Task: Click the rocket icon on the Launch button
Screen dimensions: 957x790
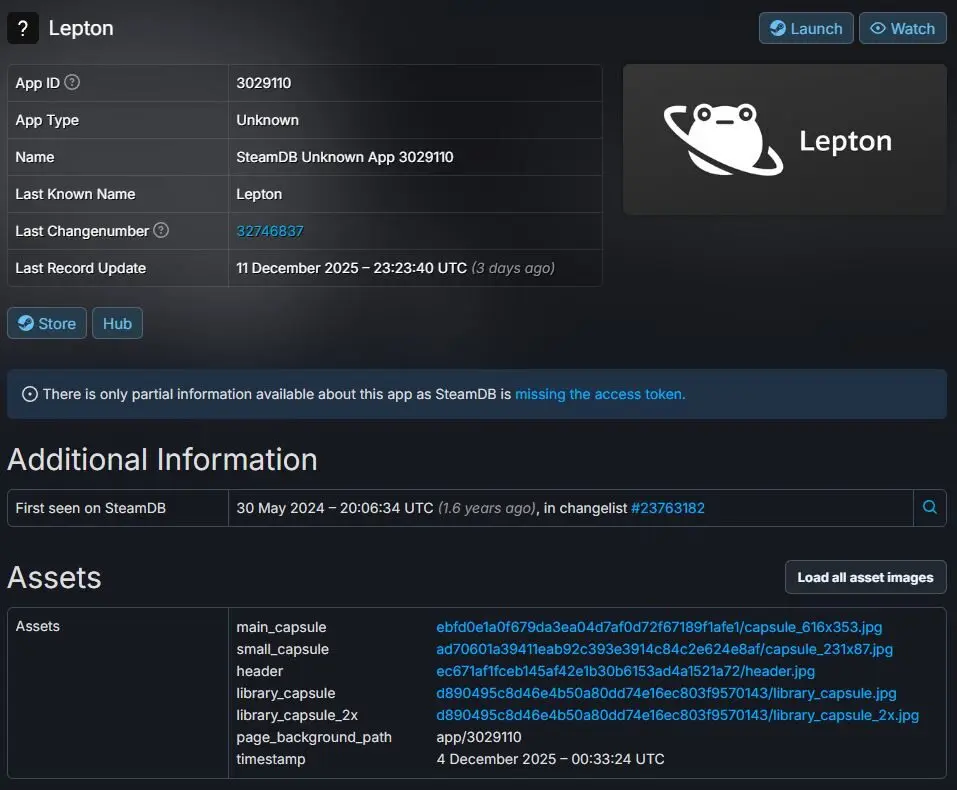Action: click(780, 28)
